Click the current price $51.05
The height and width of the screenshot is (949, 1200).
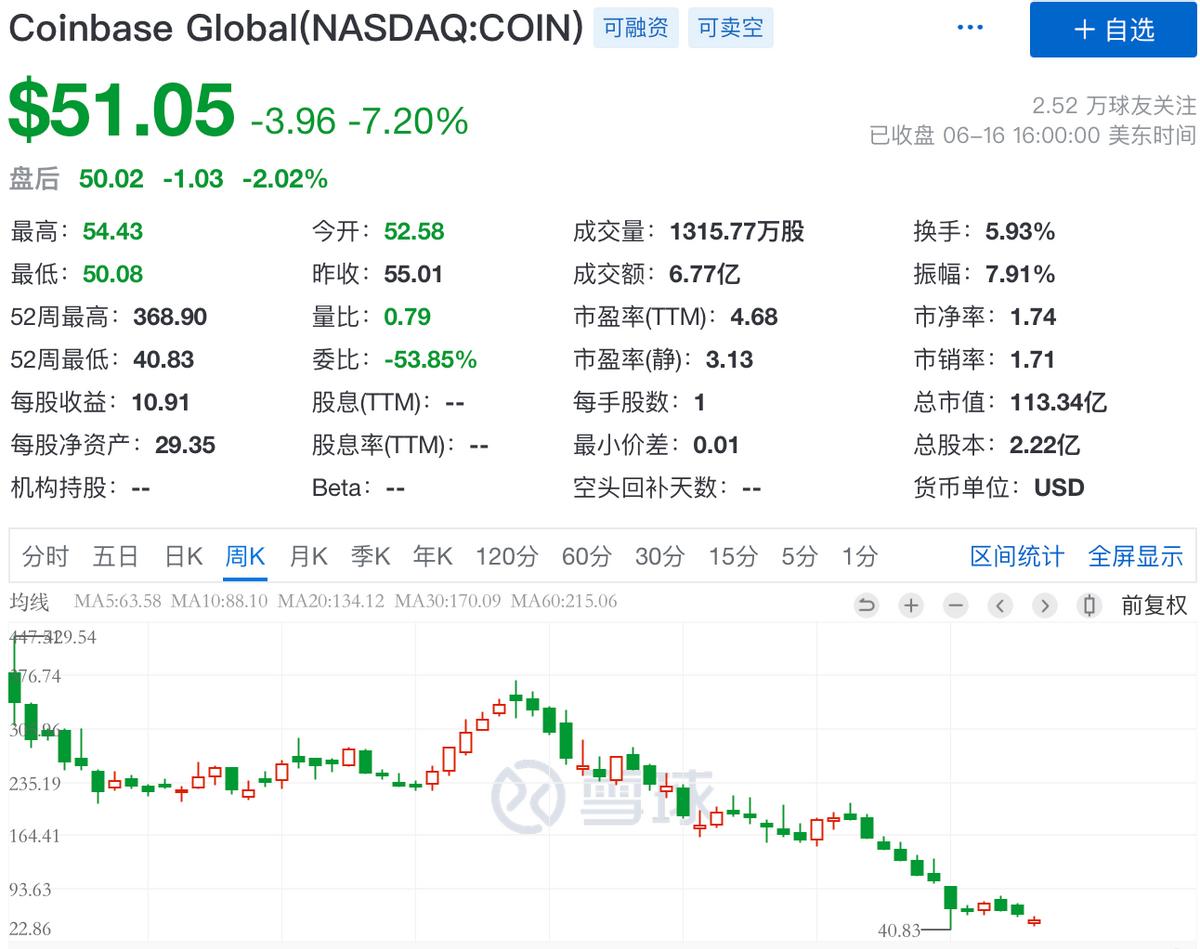click(x=122, y=111)
